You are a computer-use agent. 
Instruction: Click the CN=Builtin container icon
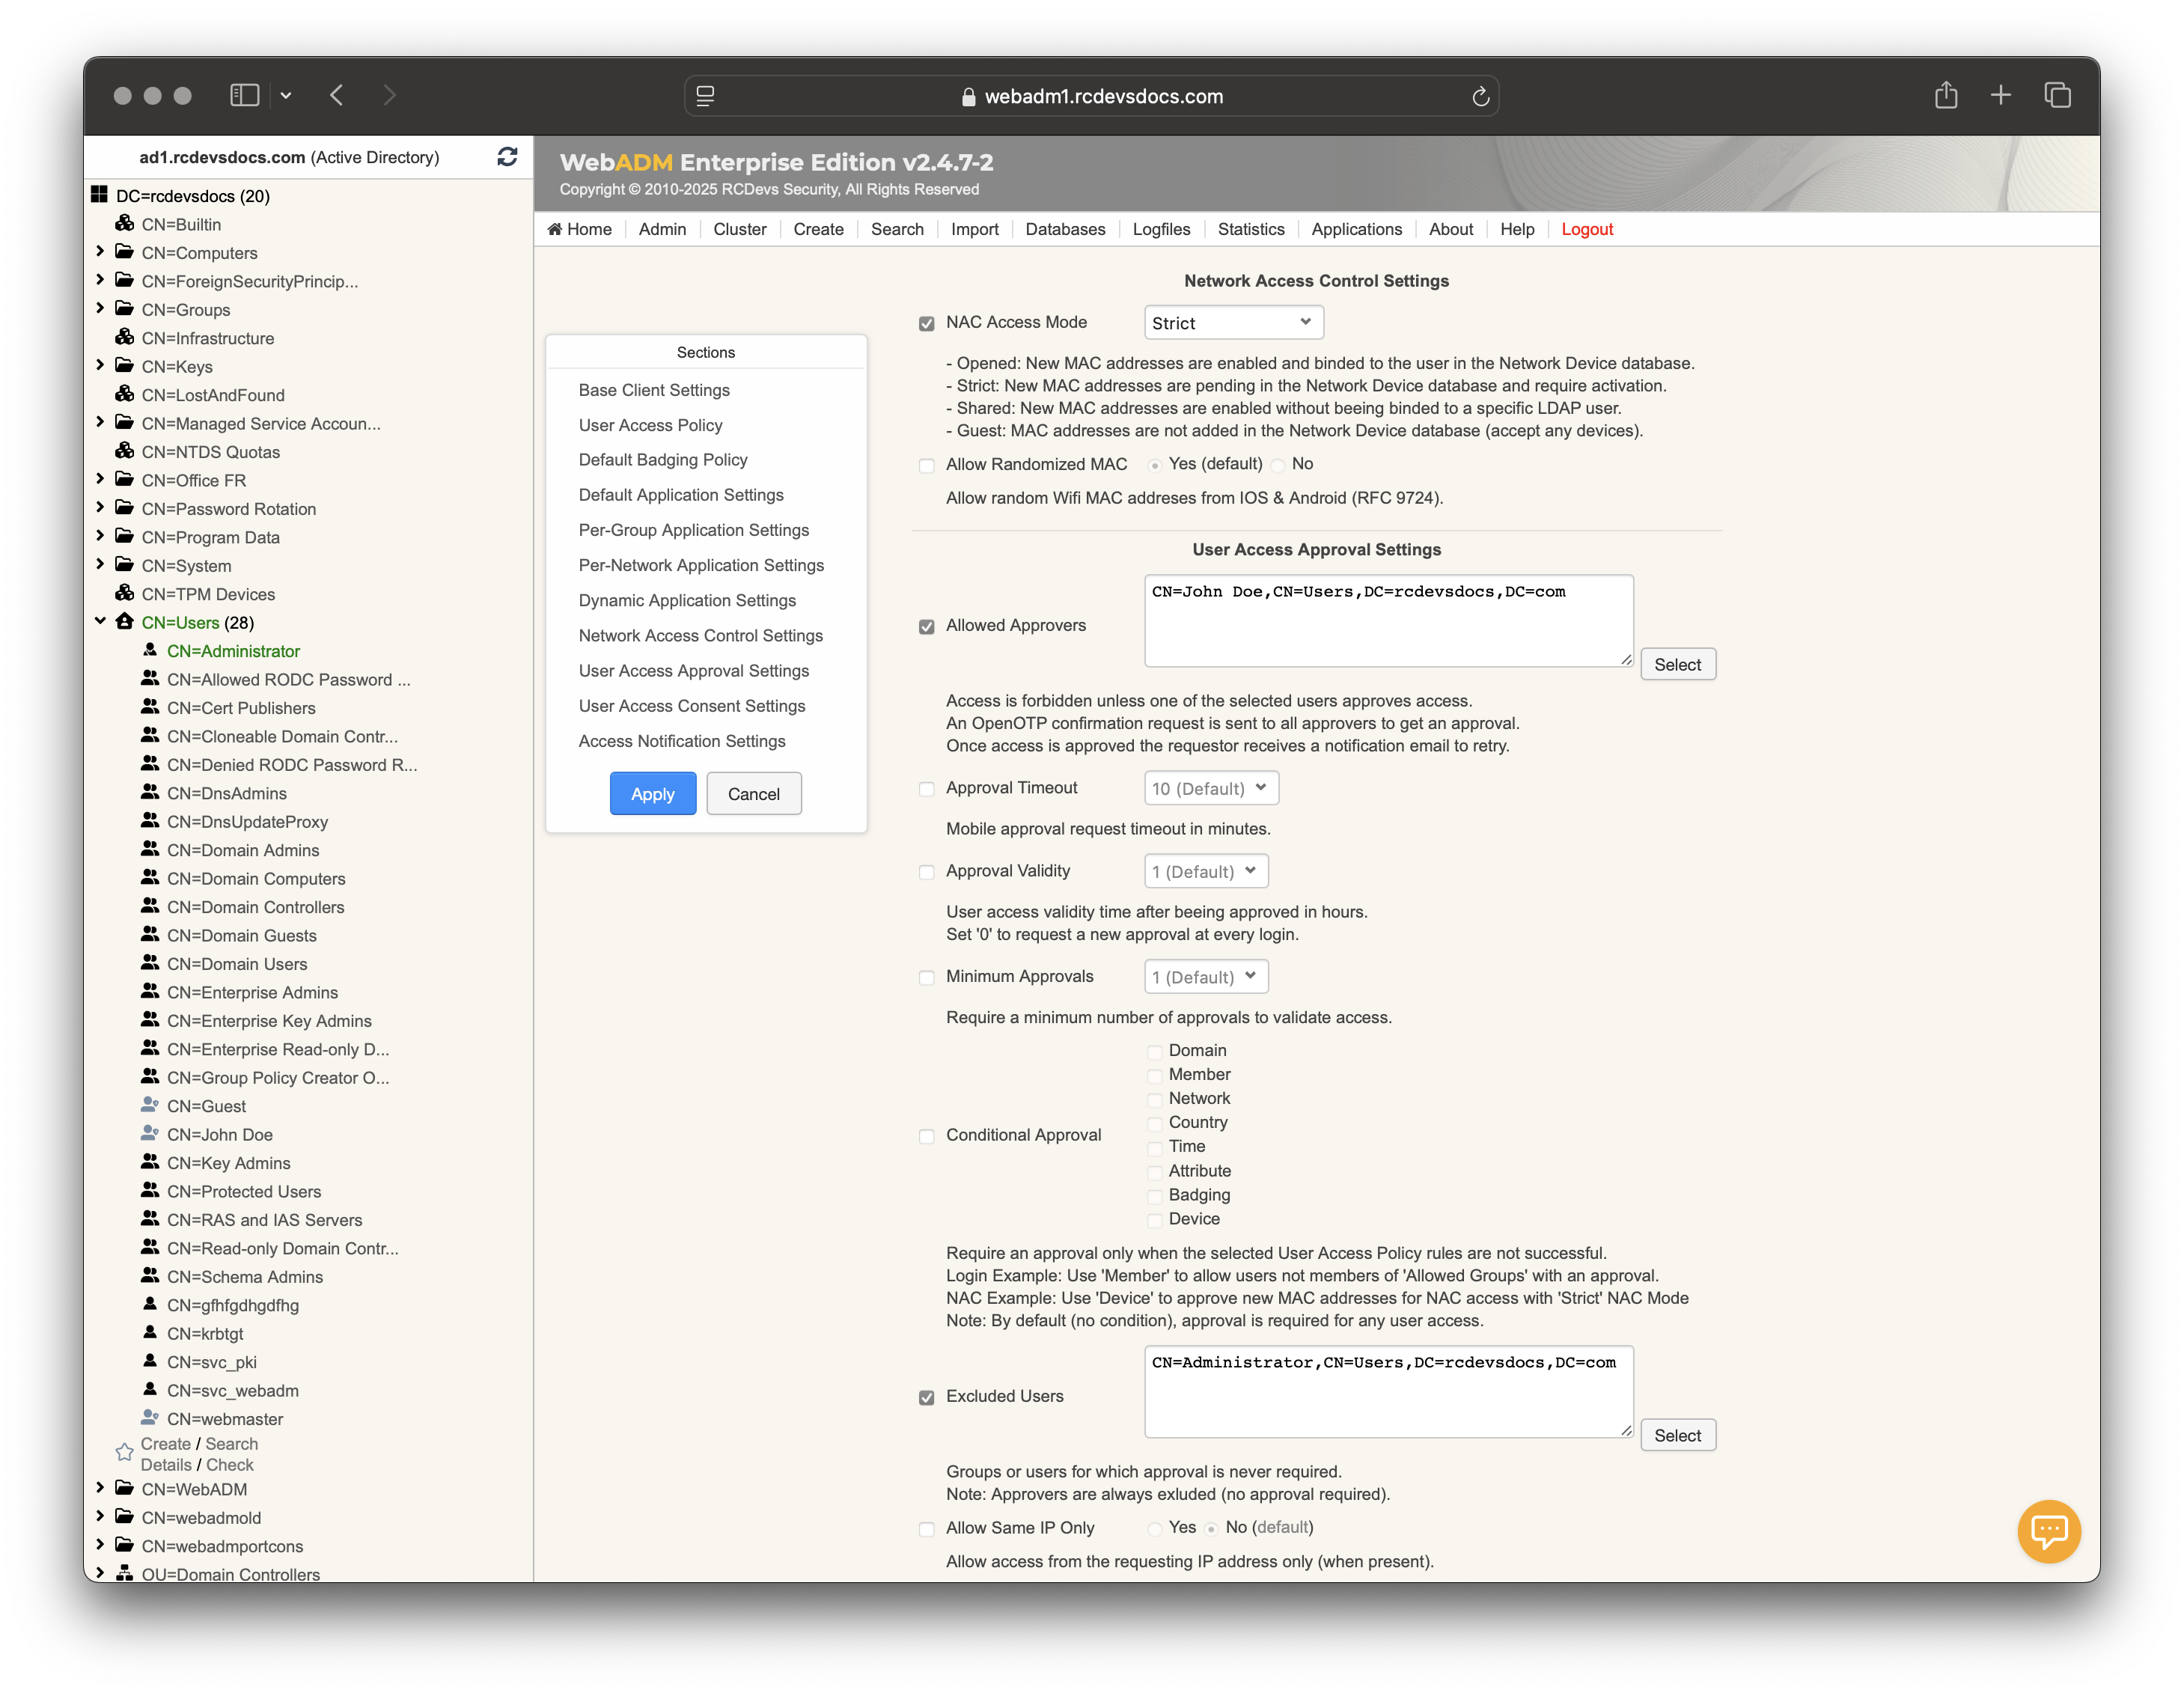(124, 223)
